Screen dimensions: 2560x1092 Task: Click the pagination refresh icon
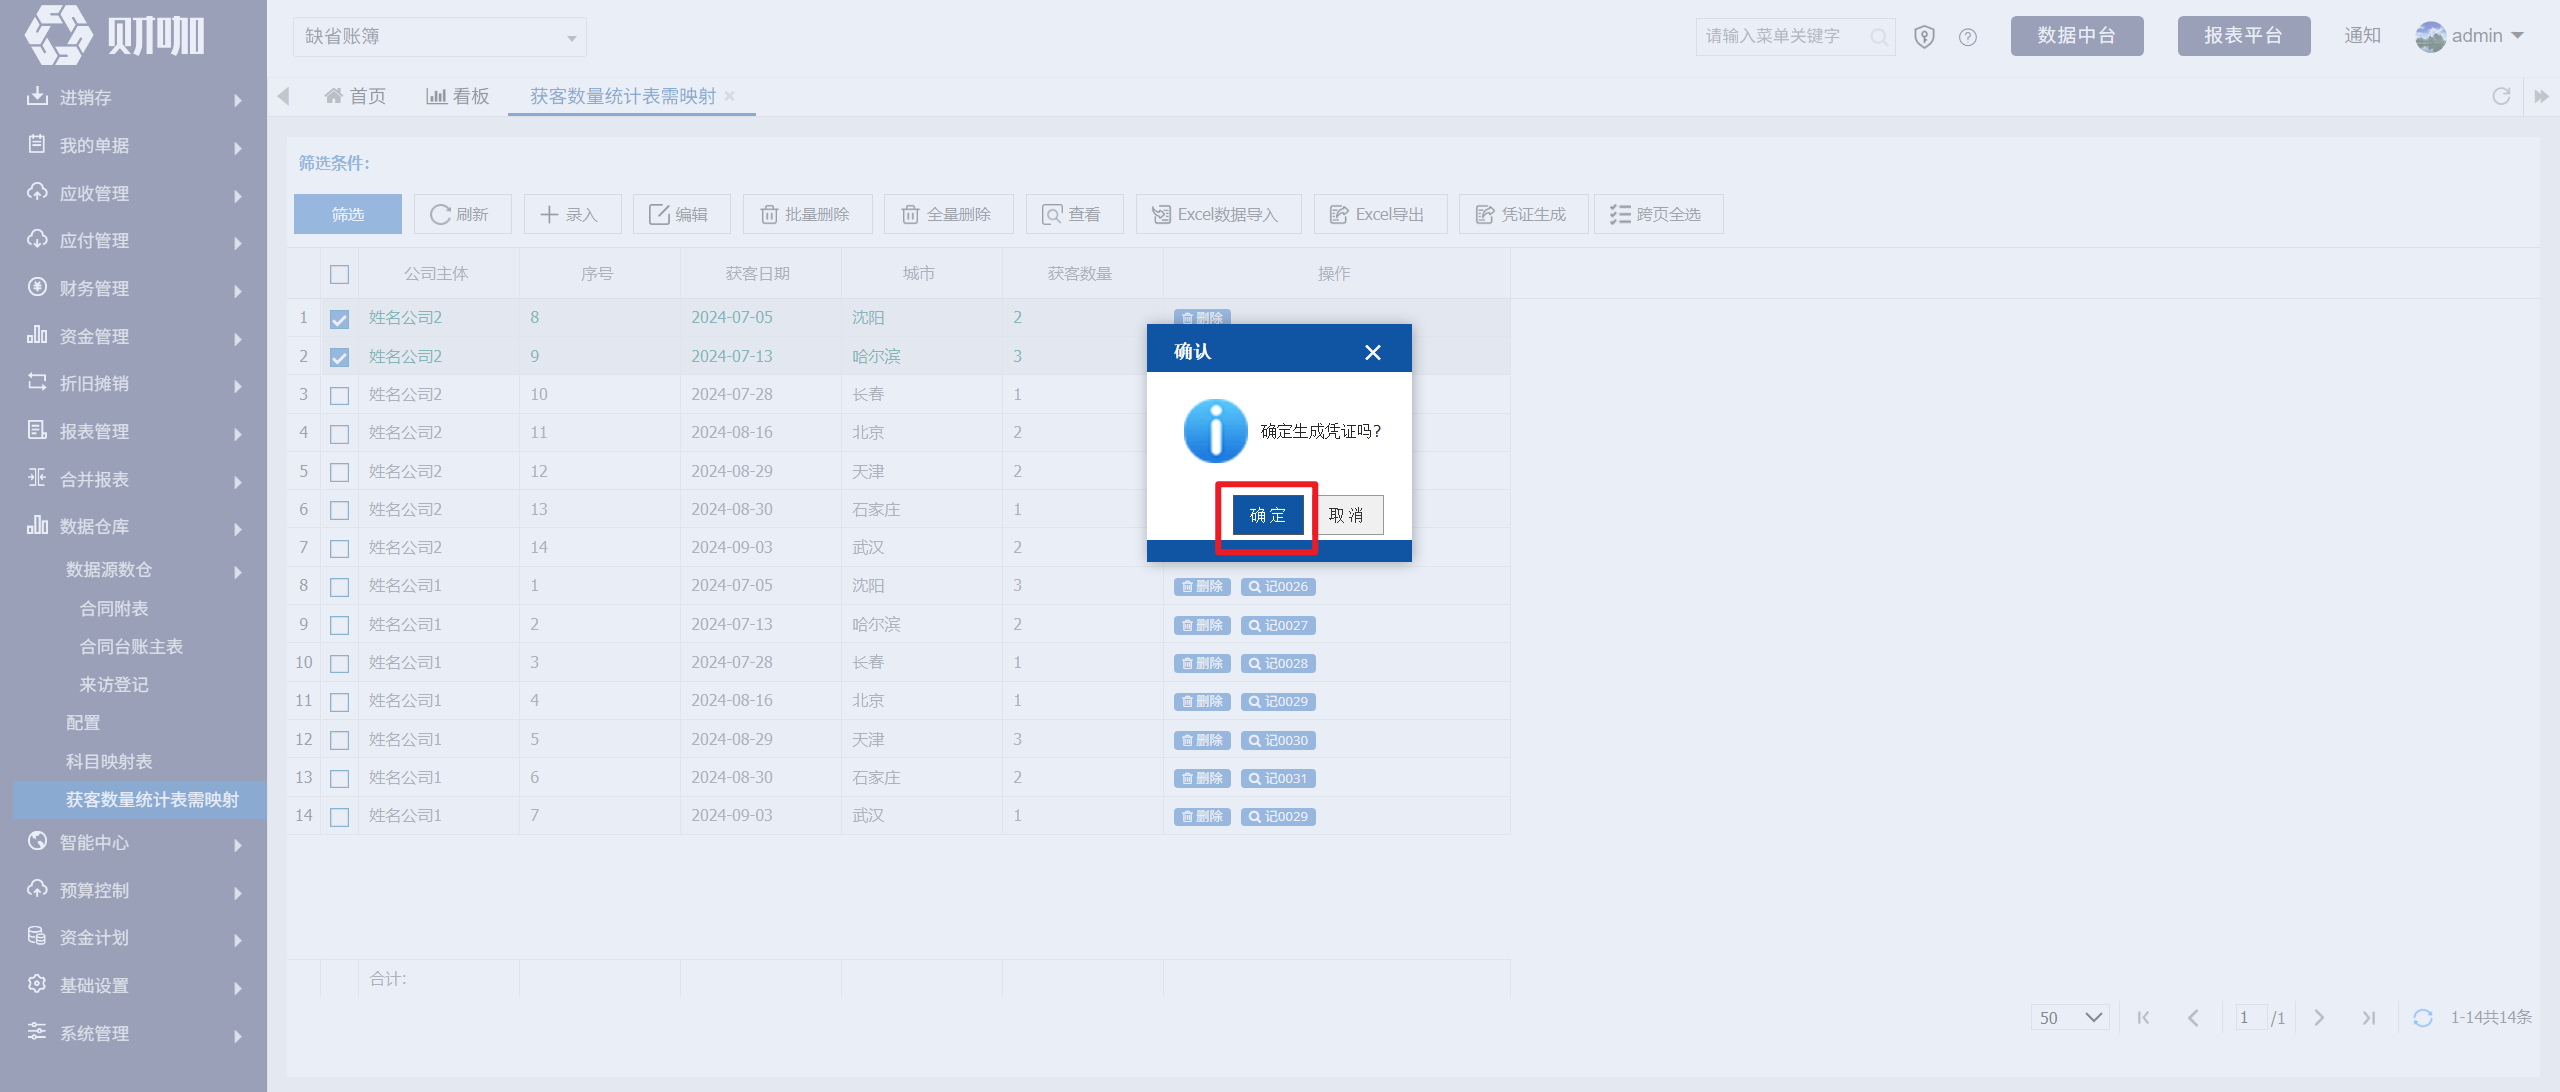[x=2422, y=1018]
